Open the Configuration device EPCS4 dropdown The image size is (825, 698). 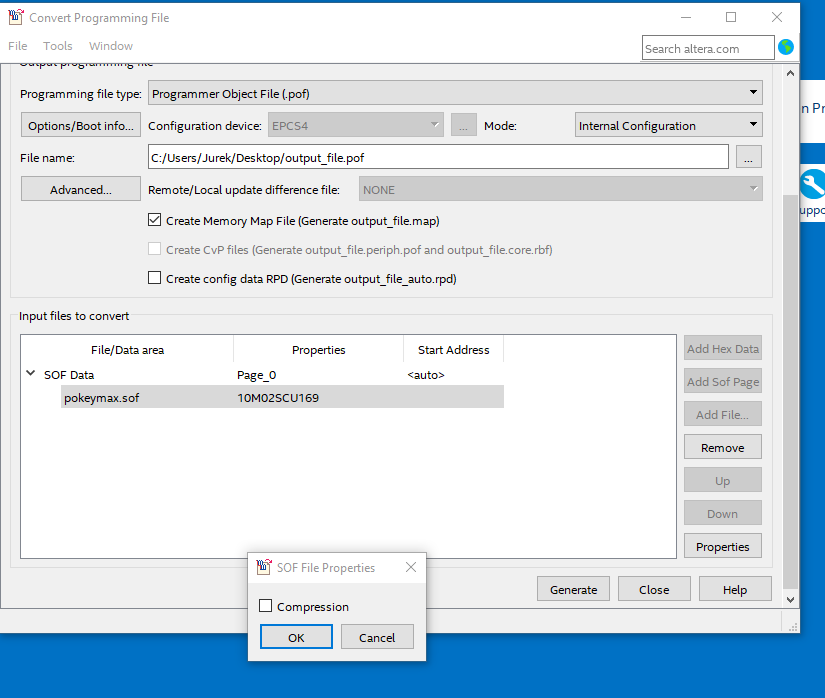coord(356,125)
